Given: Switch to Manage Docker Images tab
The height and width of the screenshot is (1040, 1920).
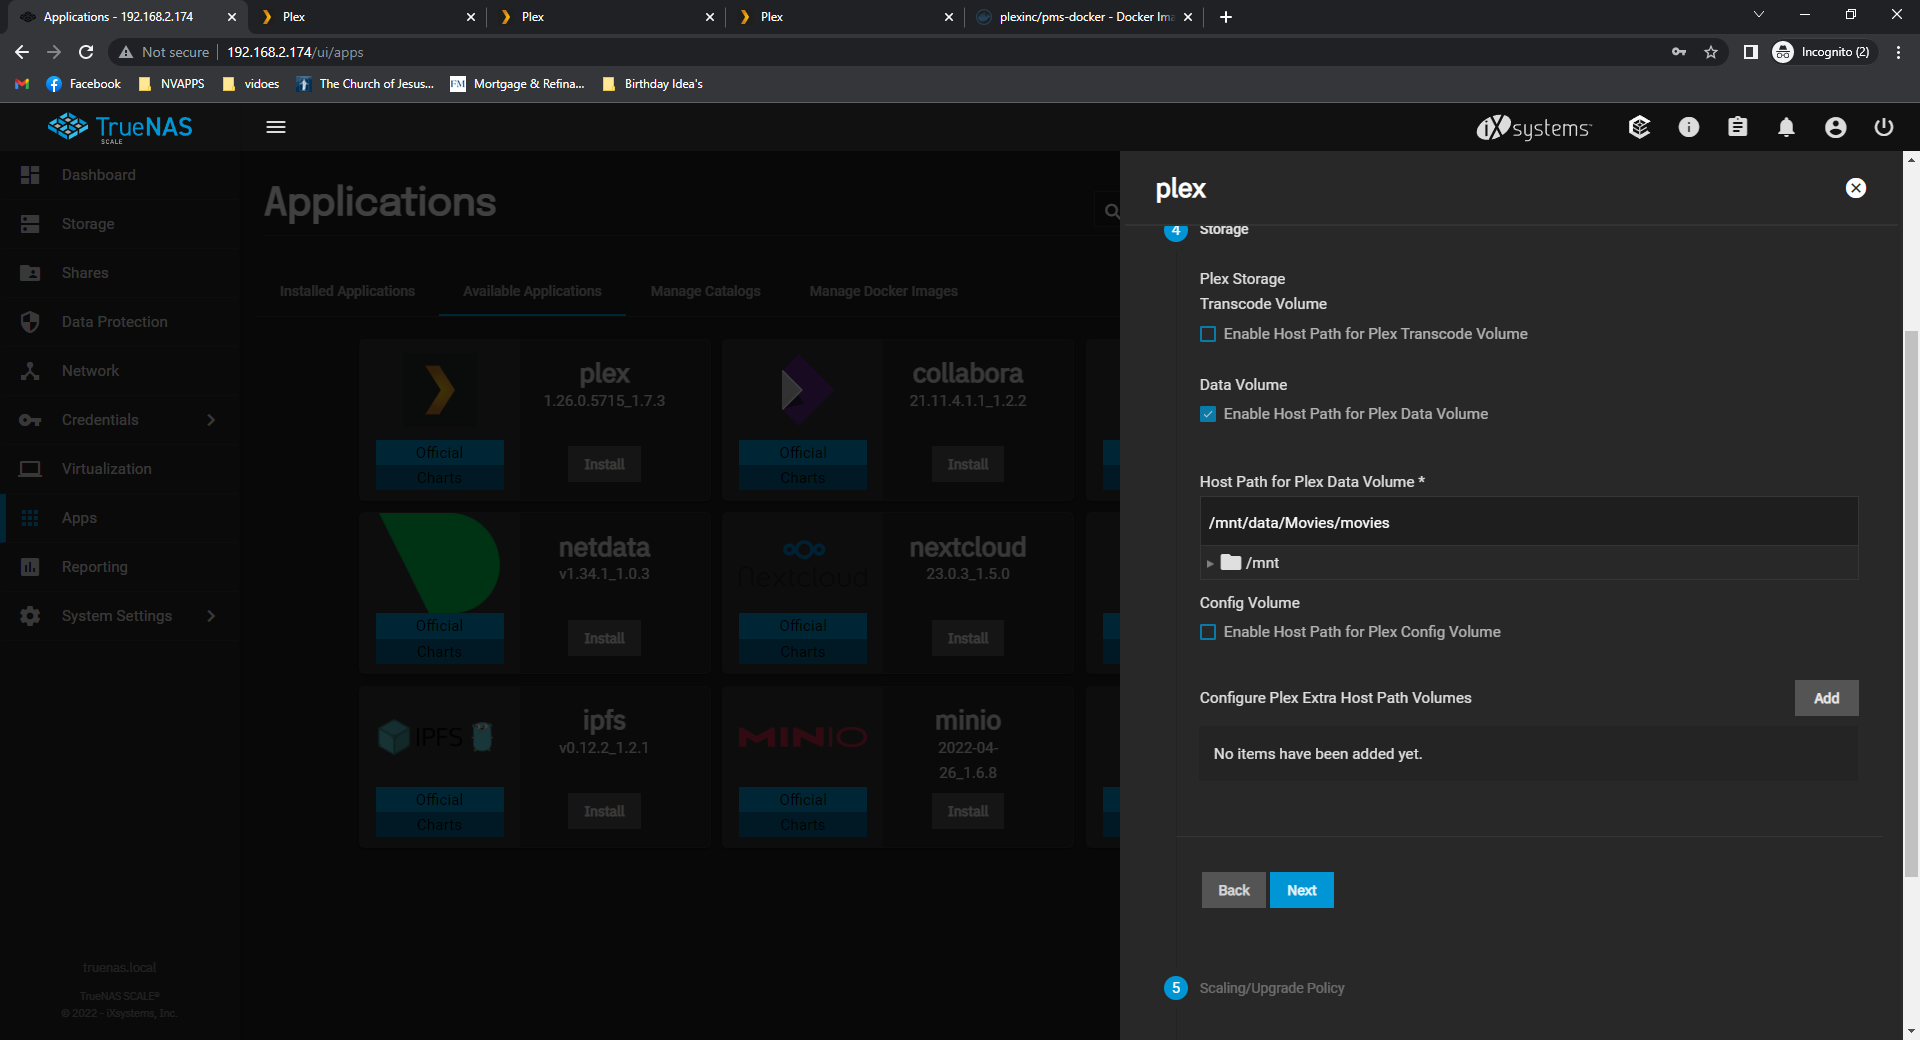Looking at the screenshot, I should click(x=883, y=291).
